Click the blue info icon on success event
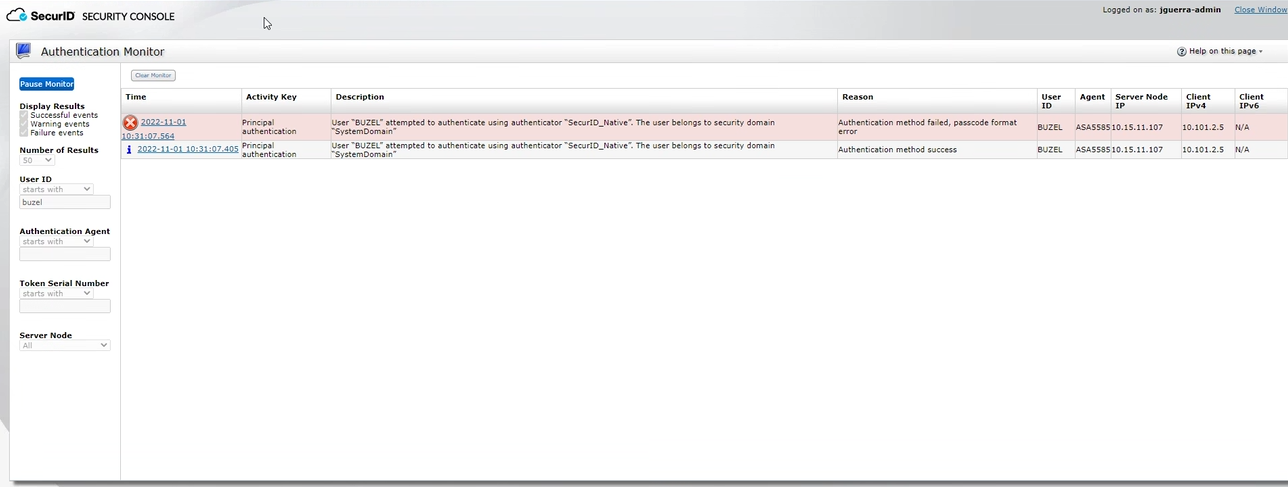 (129, 149)
